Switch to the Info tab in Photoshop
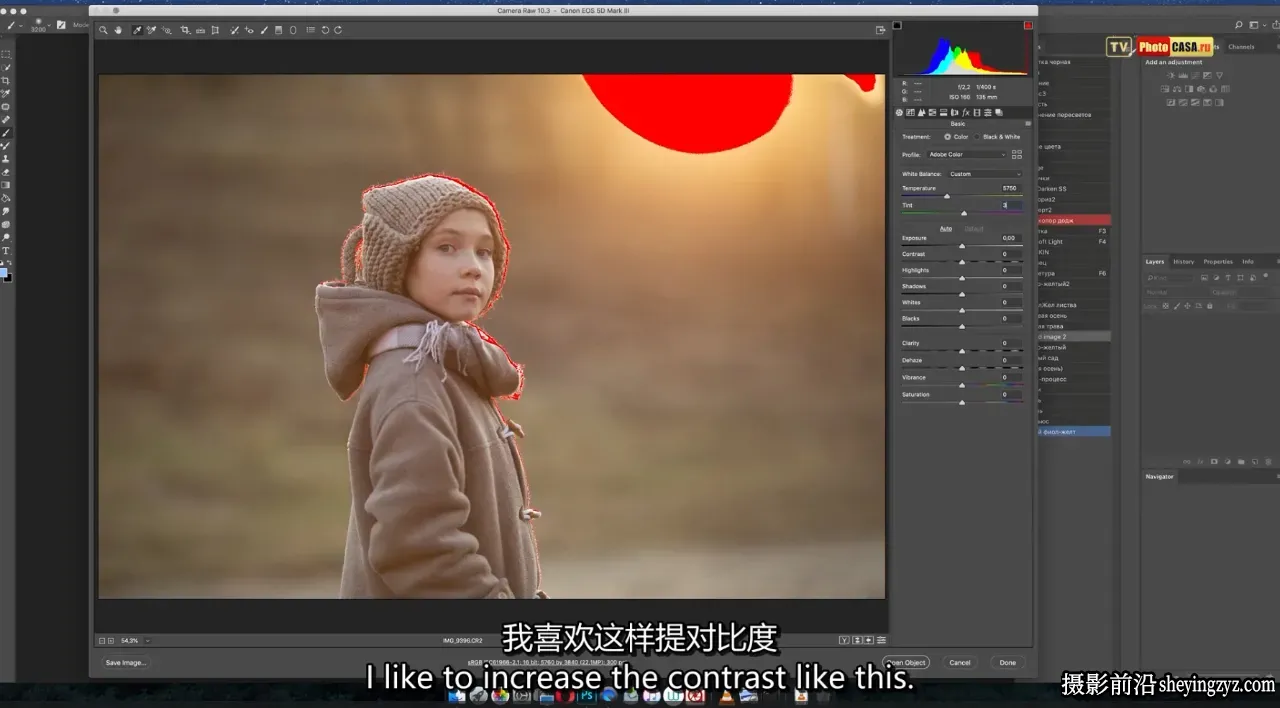The height and width of the screenshot is (708, 1280). (1248, 262)
